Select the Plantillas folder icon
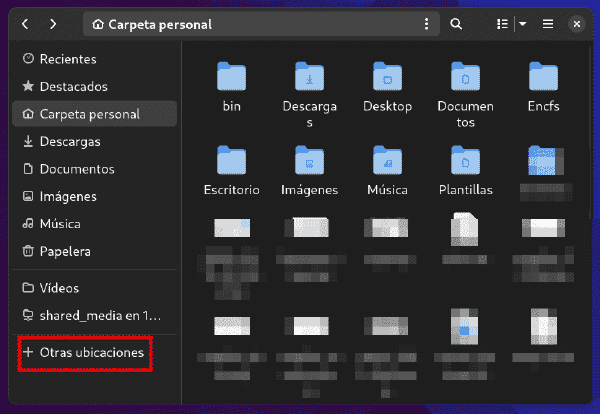This screenshot has height=414, width=600. [465, 160]
